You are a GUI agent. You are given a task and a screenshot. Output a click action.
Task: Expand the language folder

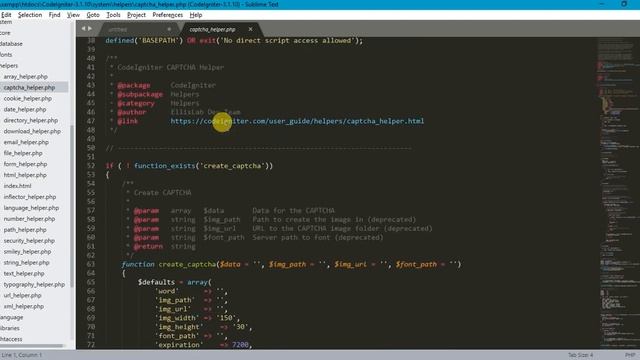point(12,317)
